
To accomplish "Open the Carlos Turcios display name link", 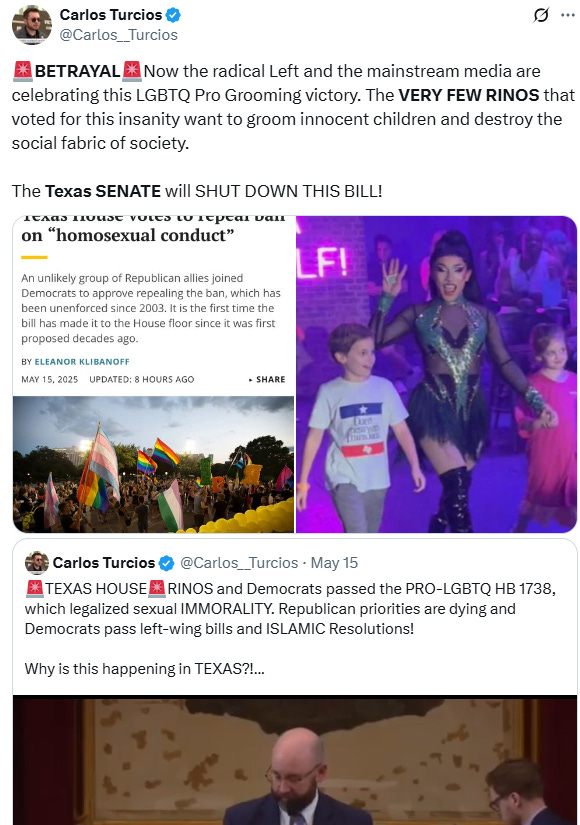I will pos(111,15).
